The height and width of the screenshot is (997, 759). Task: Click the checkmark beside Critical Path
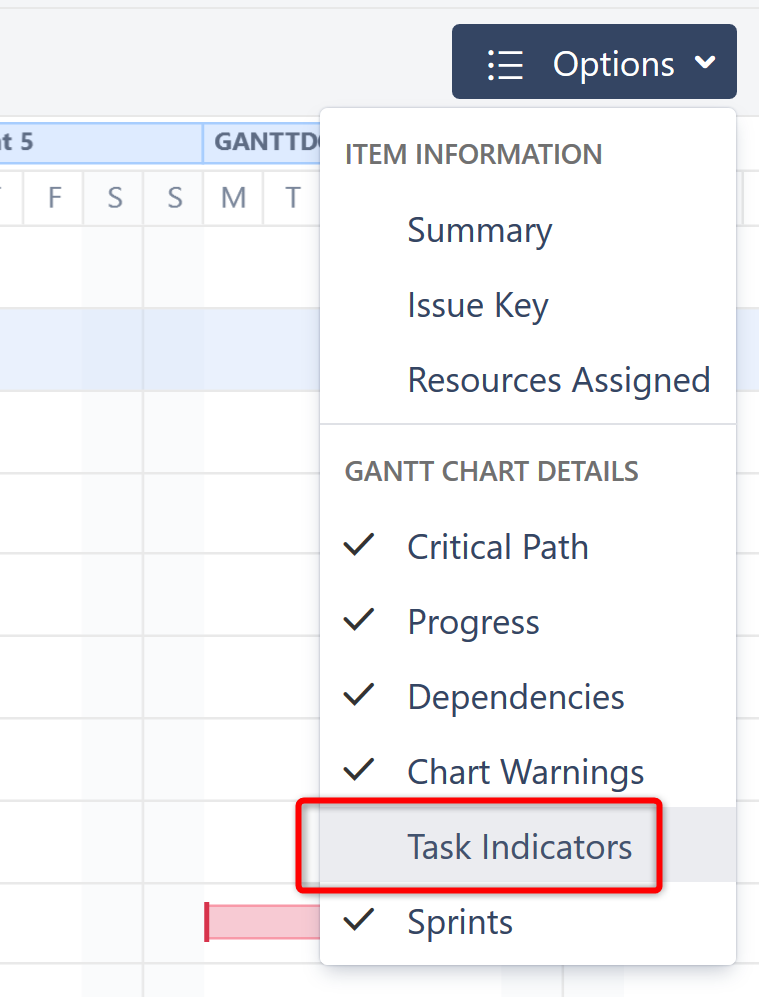pos(359,545)
